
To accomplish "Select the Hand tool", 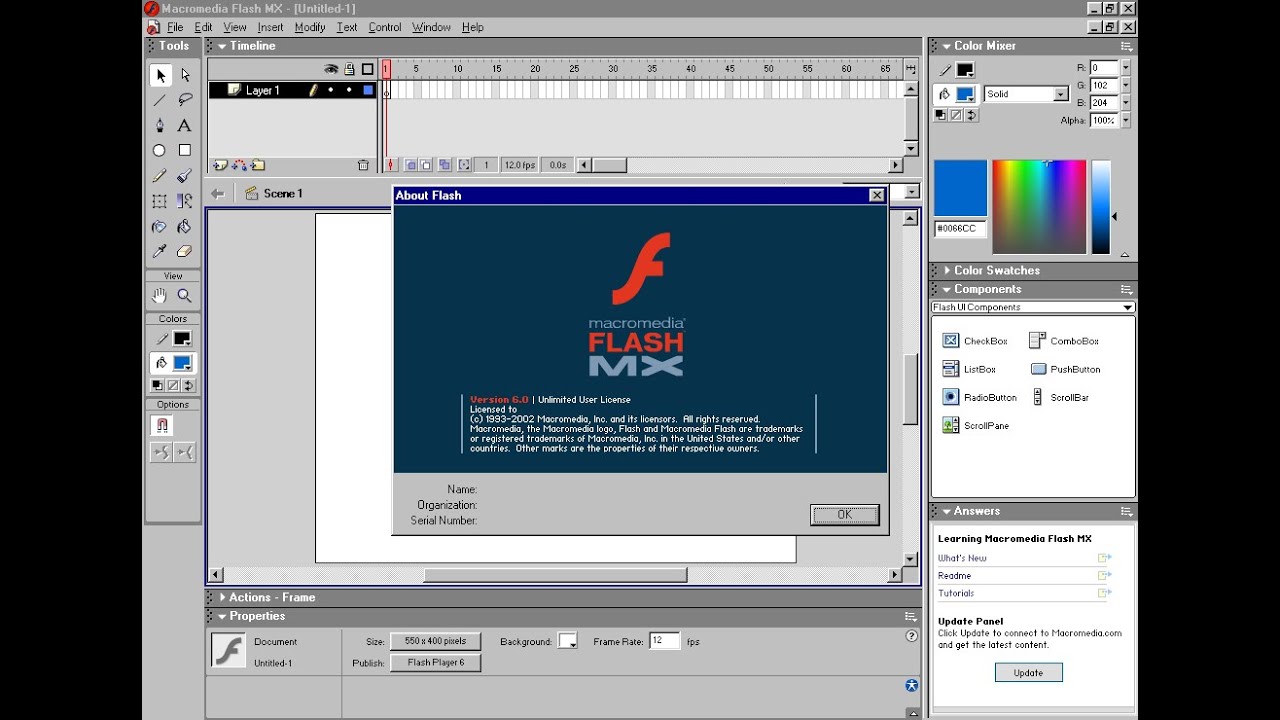I will click(x=160, y=296).
